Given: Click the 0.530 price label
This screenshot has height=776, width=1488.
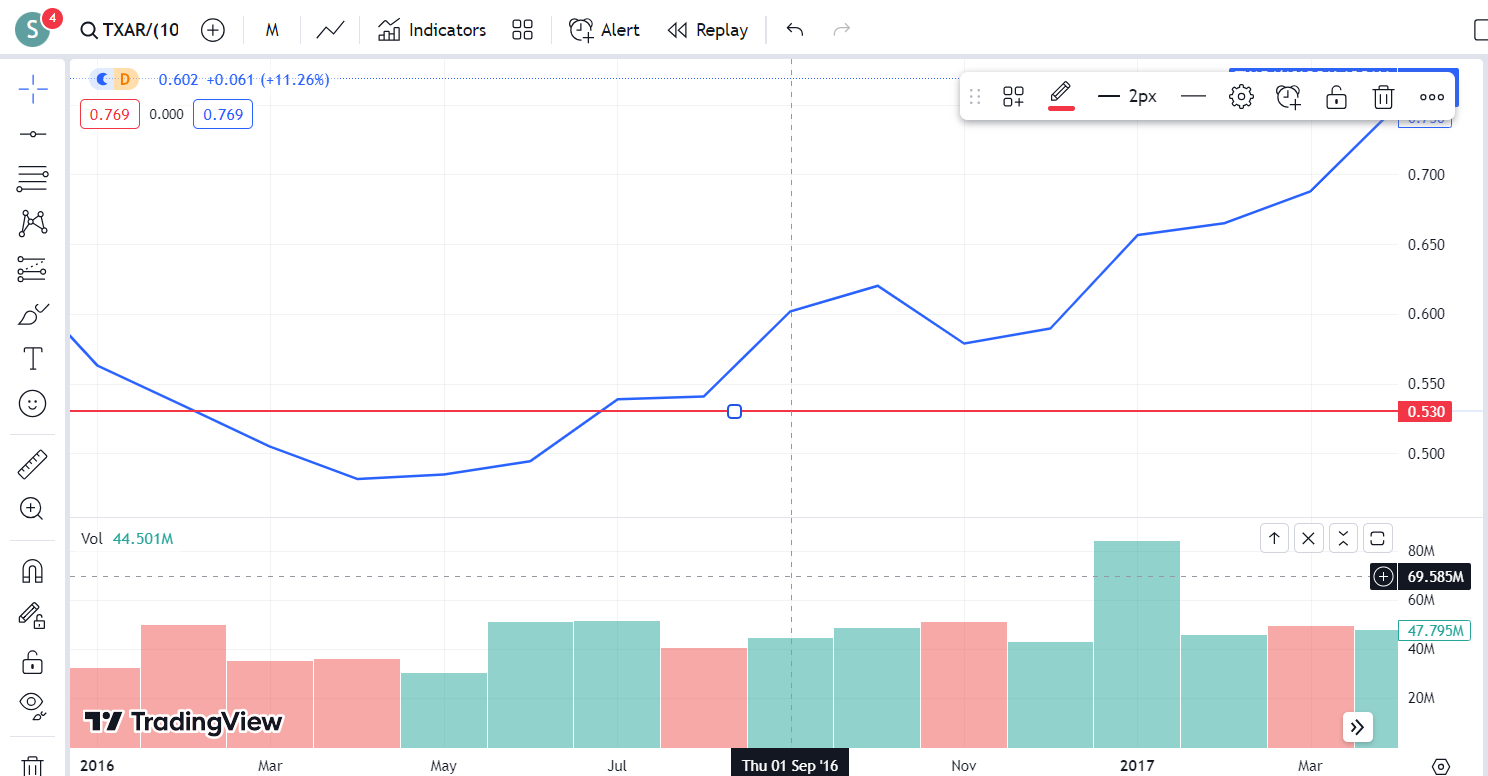Looking at the screenshot, I should point(1426,411).
